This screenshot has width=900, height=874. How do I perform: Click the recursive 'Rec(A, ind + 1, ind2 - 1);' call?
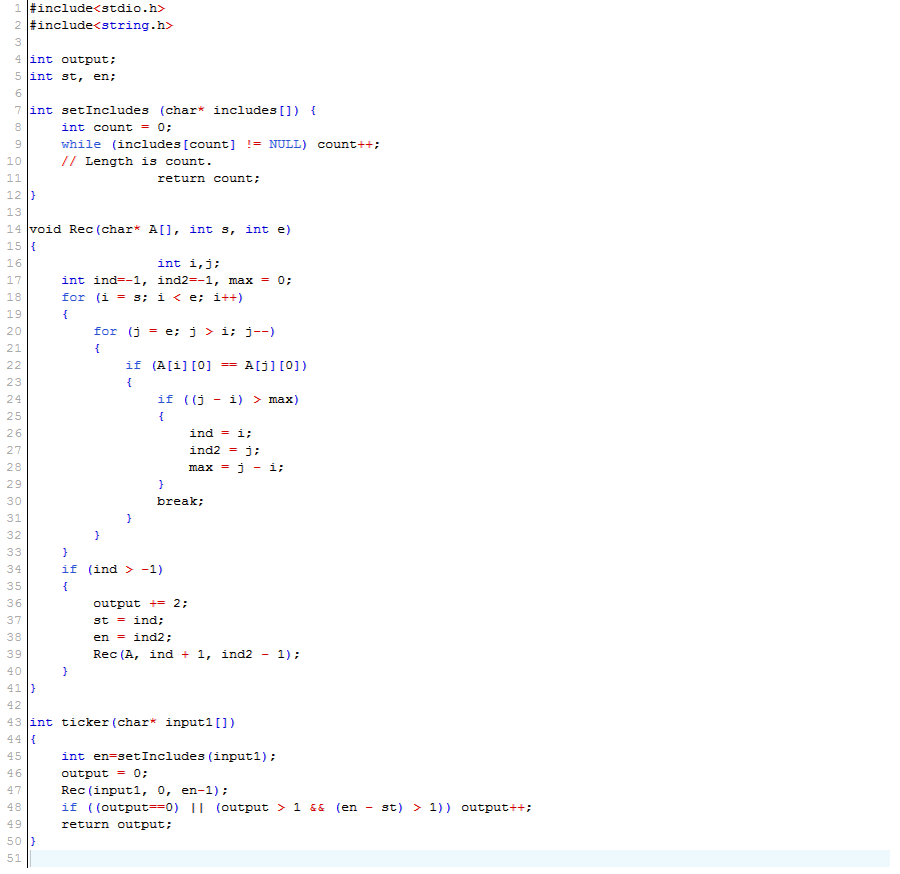196,654
